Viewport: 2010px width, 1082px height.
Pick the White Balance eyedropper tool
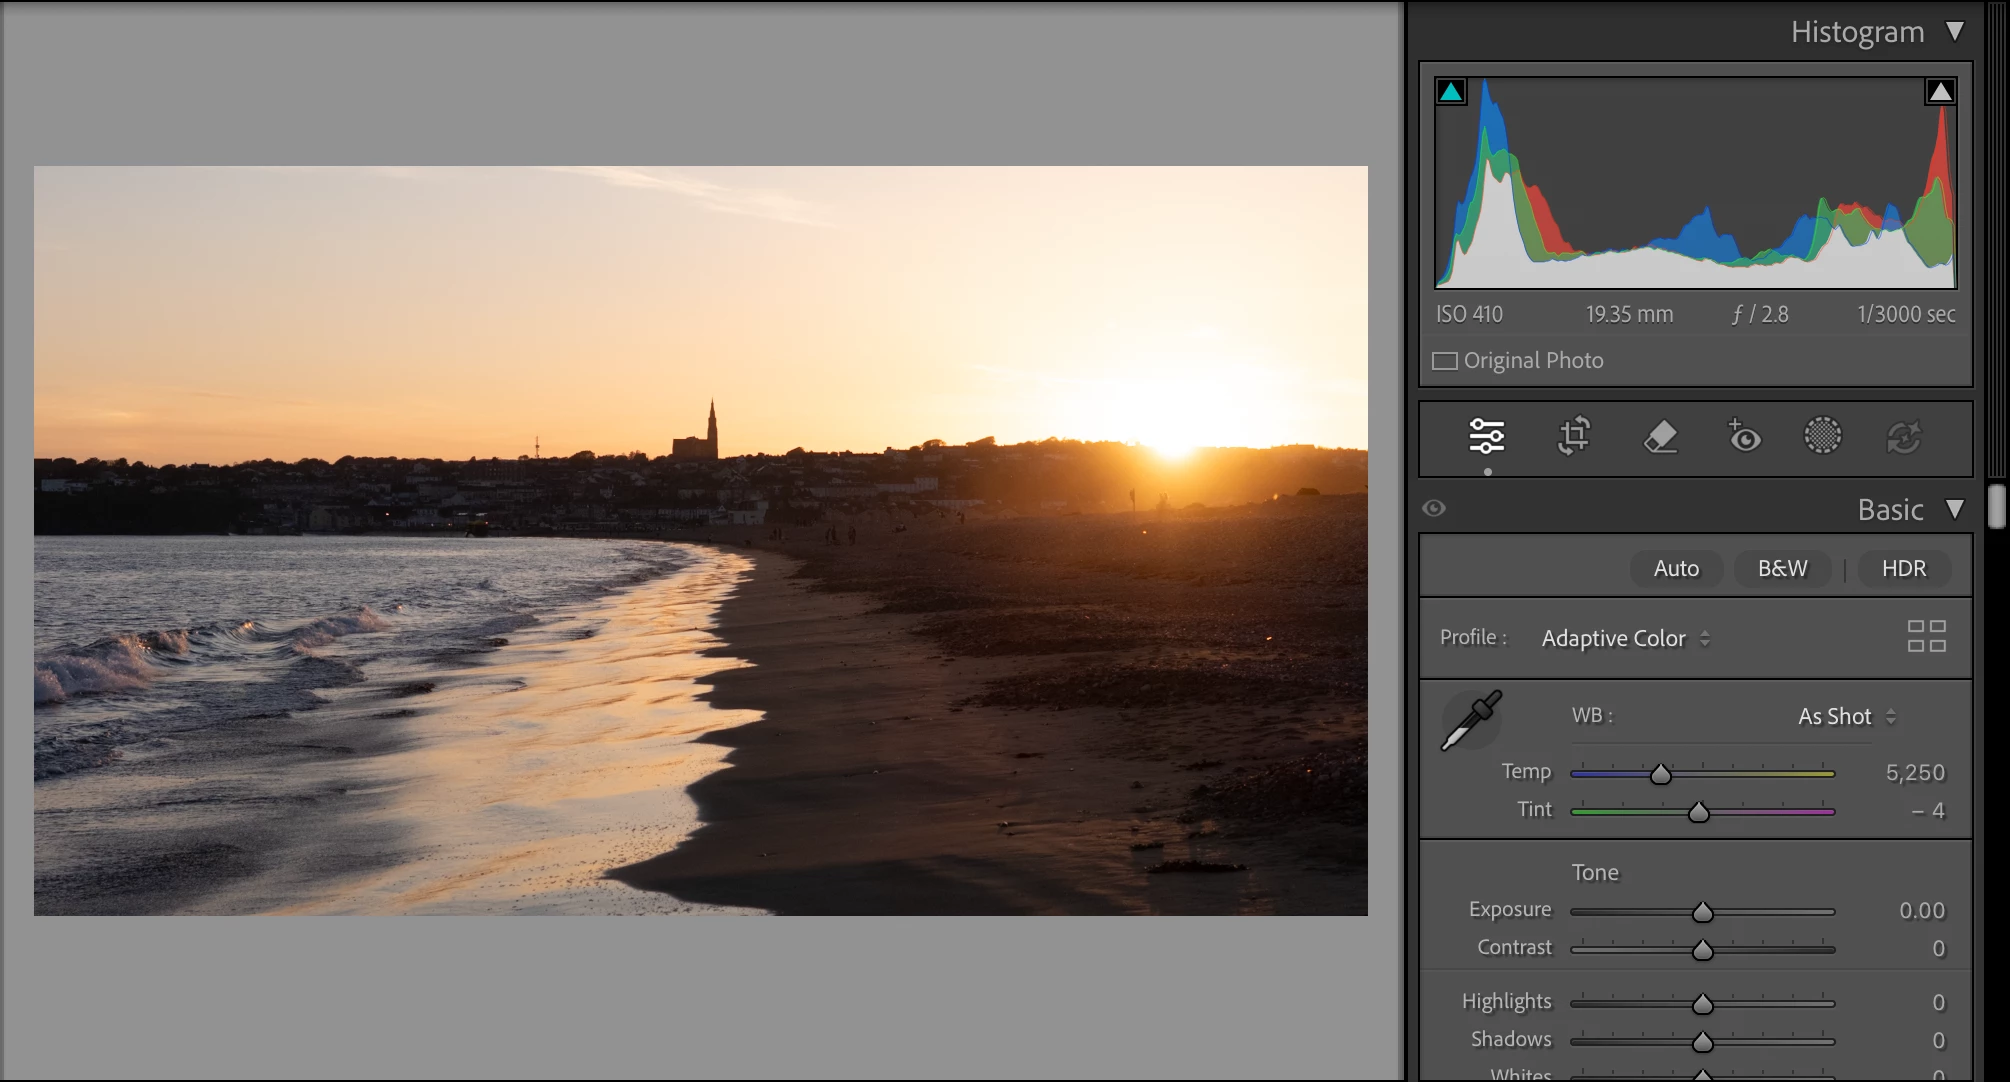click(x=1470, y=720)
